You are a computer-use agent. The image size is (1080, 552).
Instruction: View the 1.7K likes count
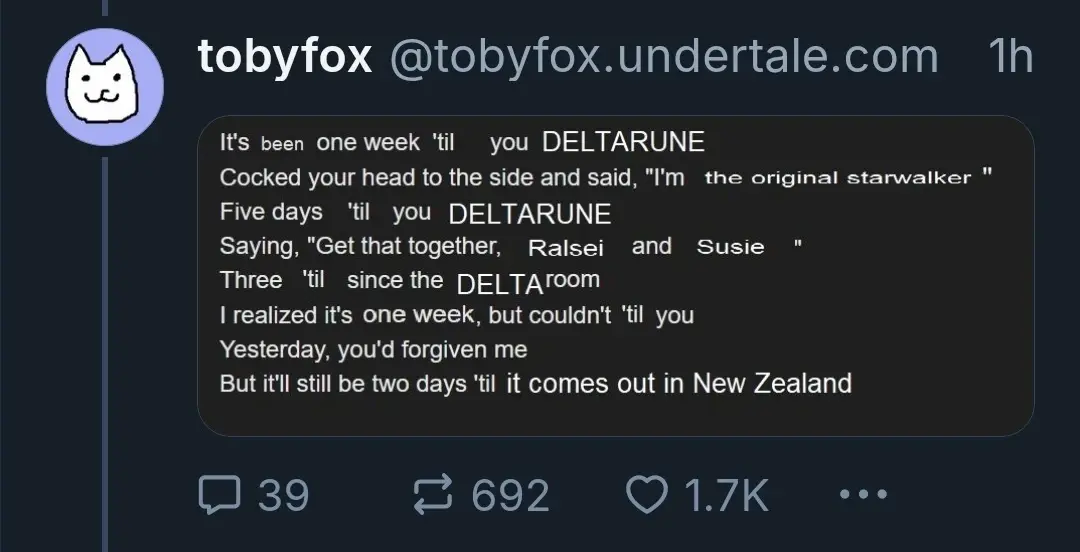pyautogui.click(x=726, y=495)
